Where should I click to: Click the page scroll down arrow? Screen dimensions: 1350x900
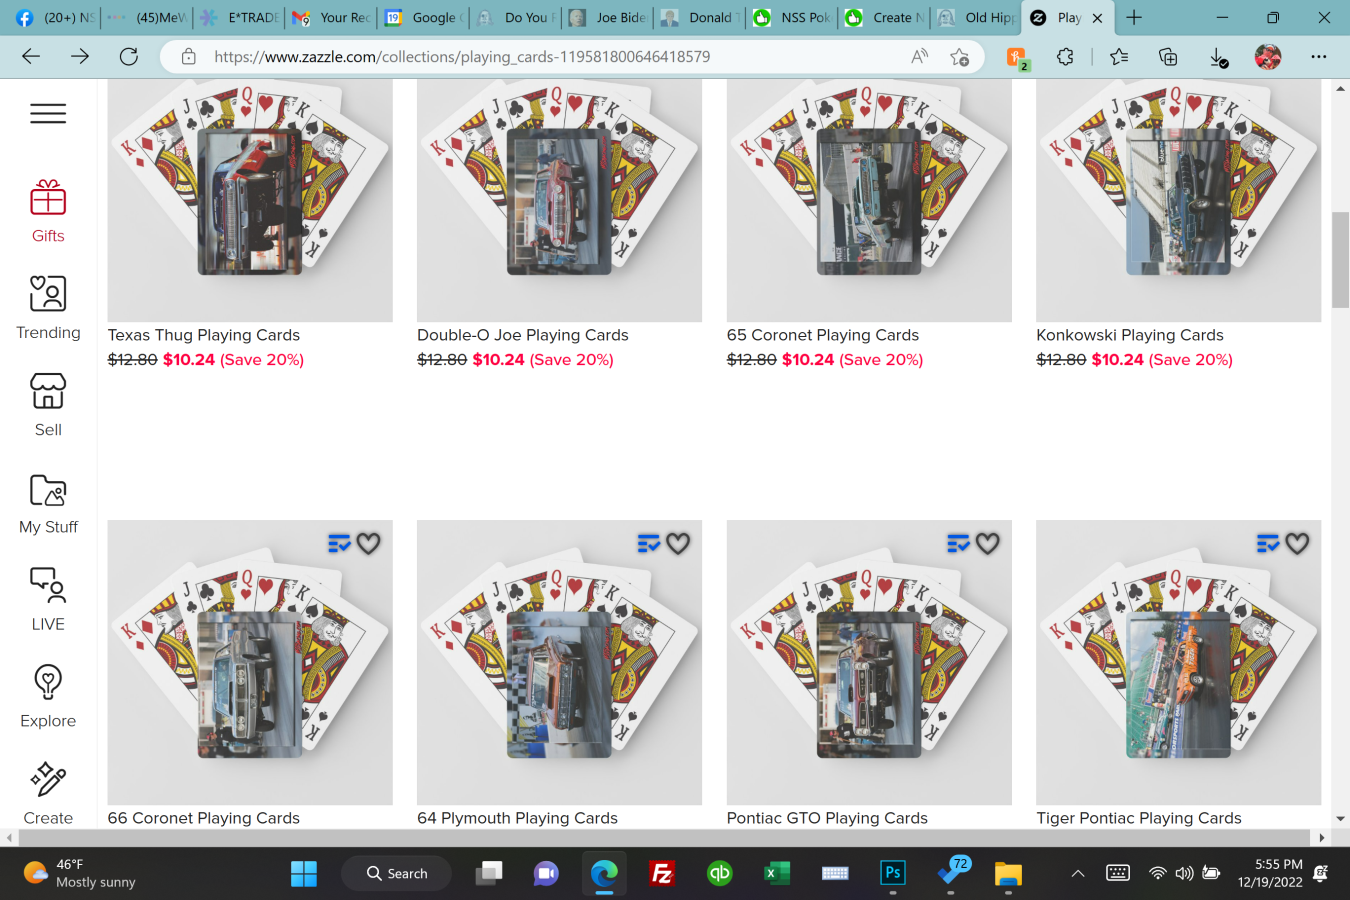(x=1340, y=818)
